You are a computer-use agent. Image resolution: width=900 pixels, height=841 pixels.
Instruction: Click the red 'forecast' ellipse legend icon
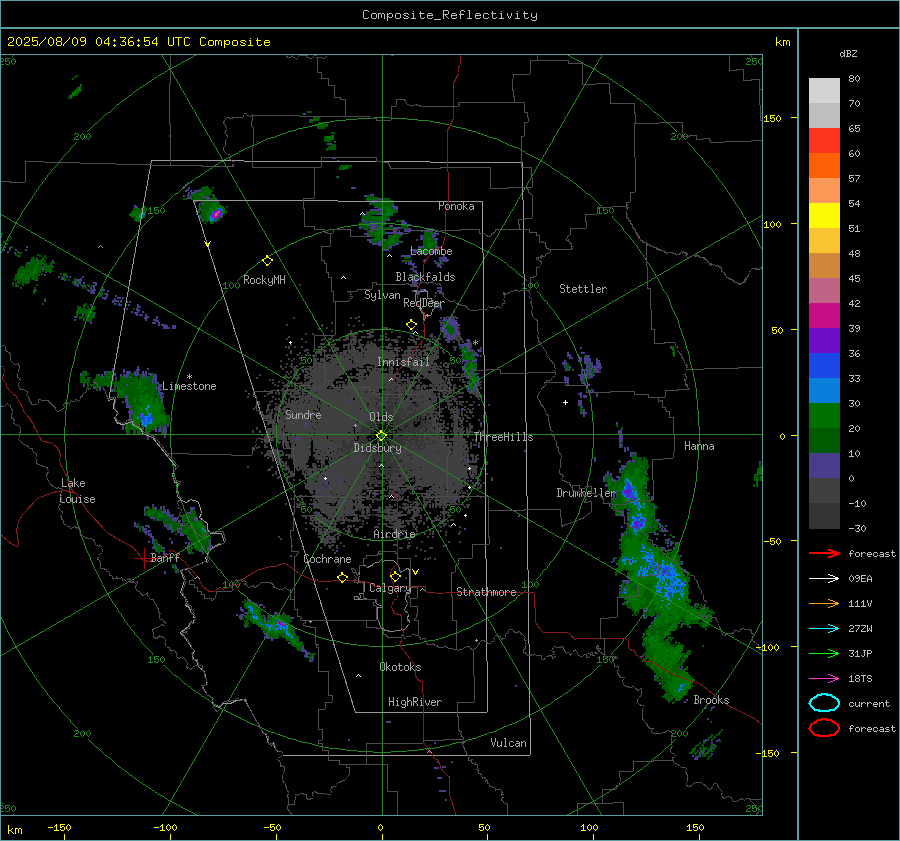824,728
